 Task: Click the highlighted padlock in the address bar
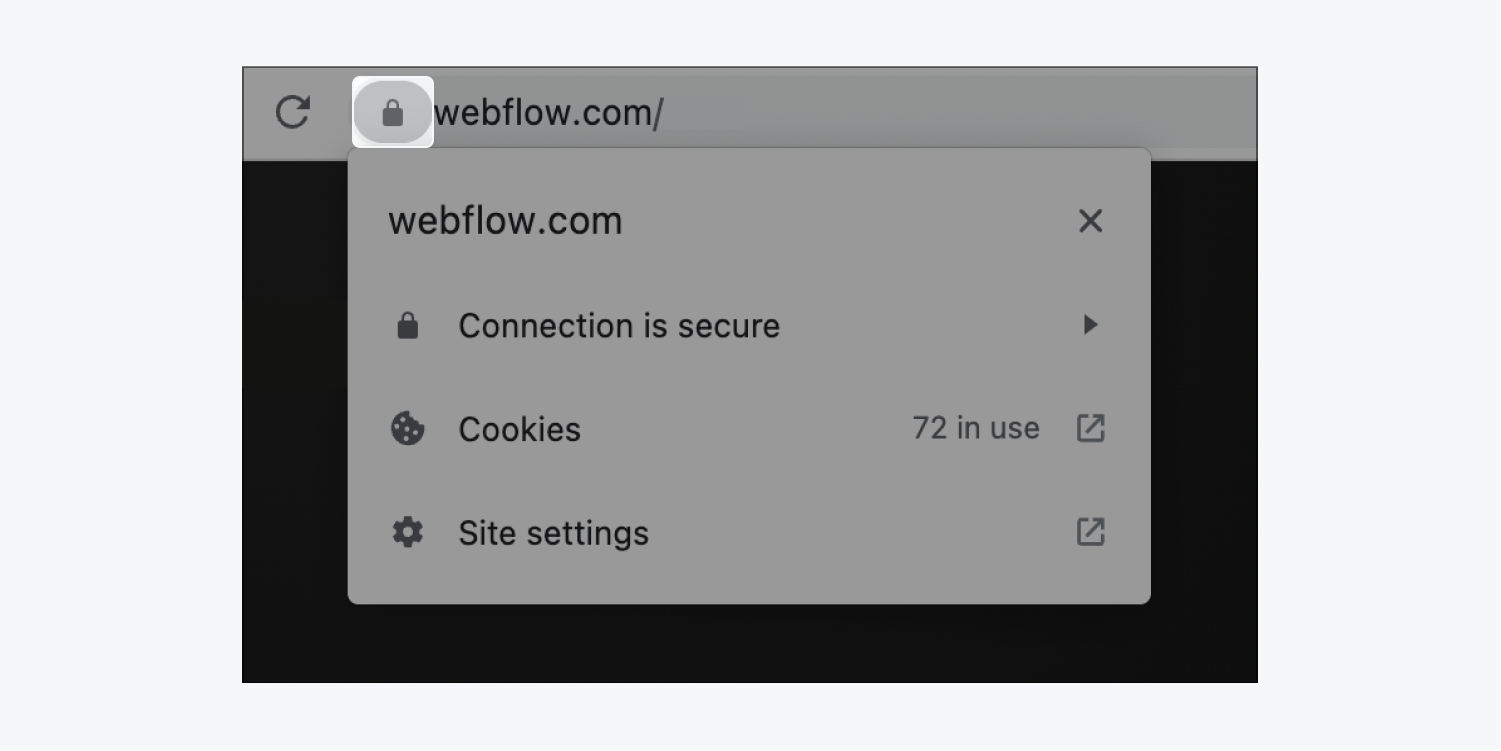click(x=393, y=112)
